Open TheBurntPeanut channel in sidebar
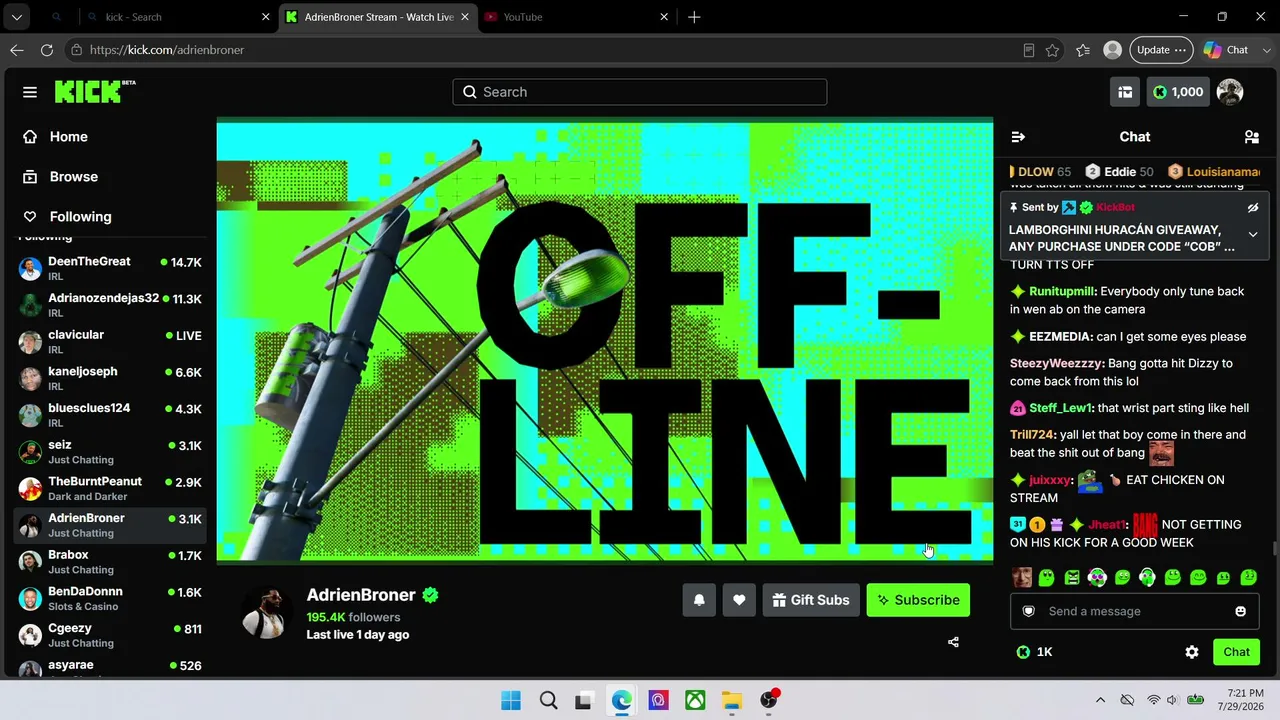Viewport: 1280px width, 720px height. pos(110,488)
